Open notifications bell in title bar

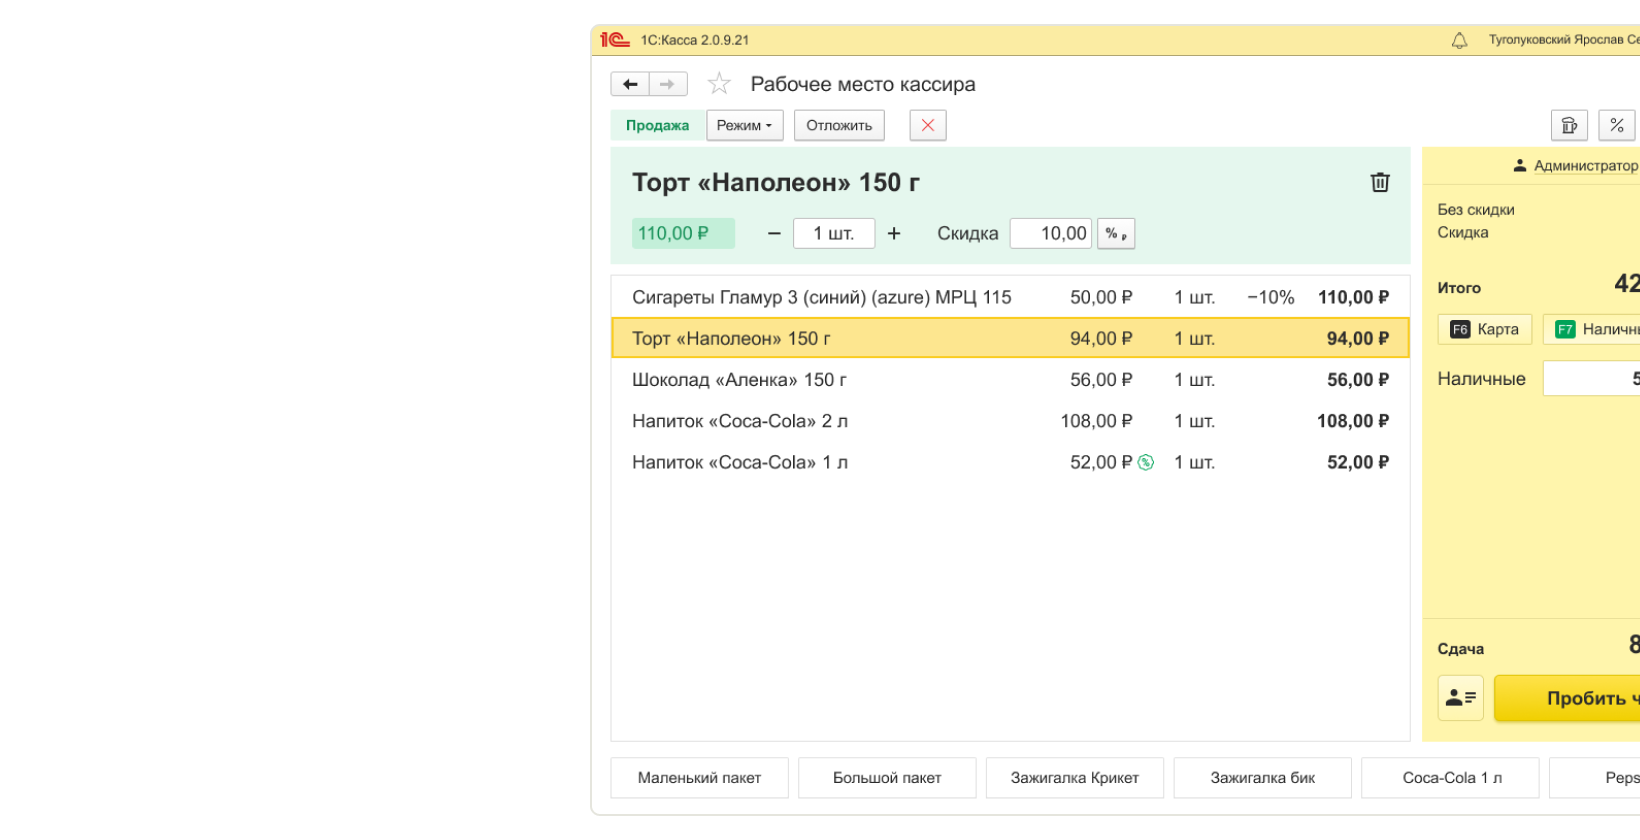(x=1459, y=40)
